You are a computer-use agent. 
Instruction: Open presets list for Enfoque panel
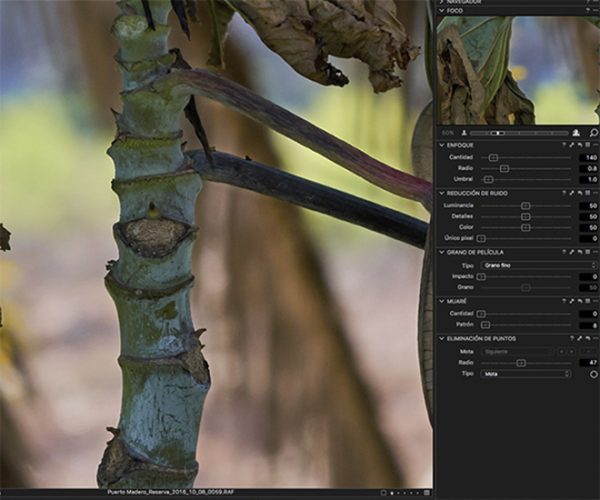[x=588, y=145]
